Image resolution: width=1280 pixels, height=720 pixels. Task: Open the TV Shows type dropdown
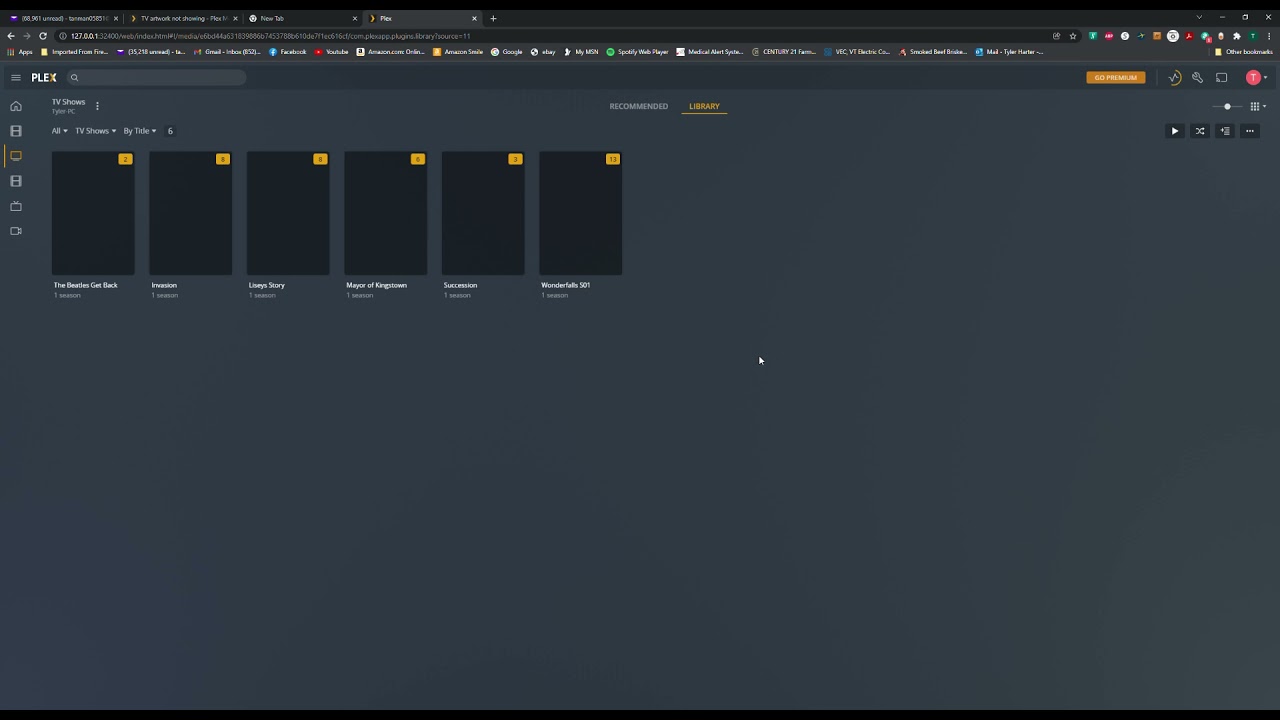point(96,131)
